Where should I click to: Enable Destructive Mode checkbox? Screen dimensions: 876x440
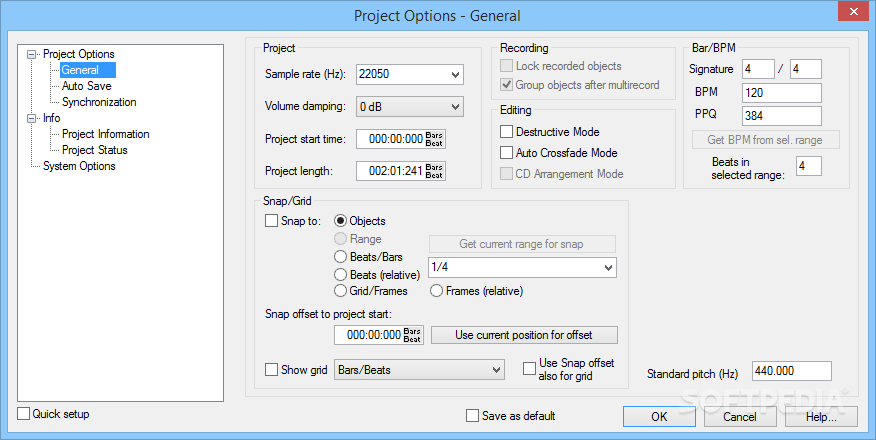506,132
